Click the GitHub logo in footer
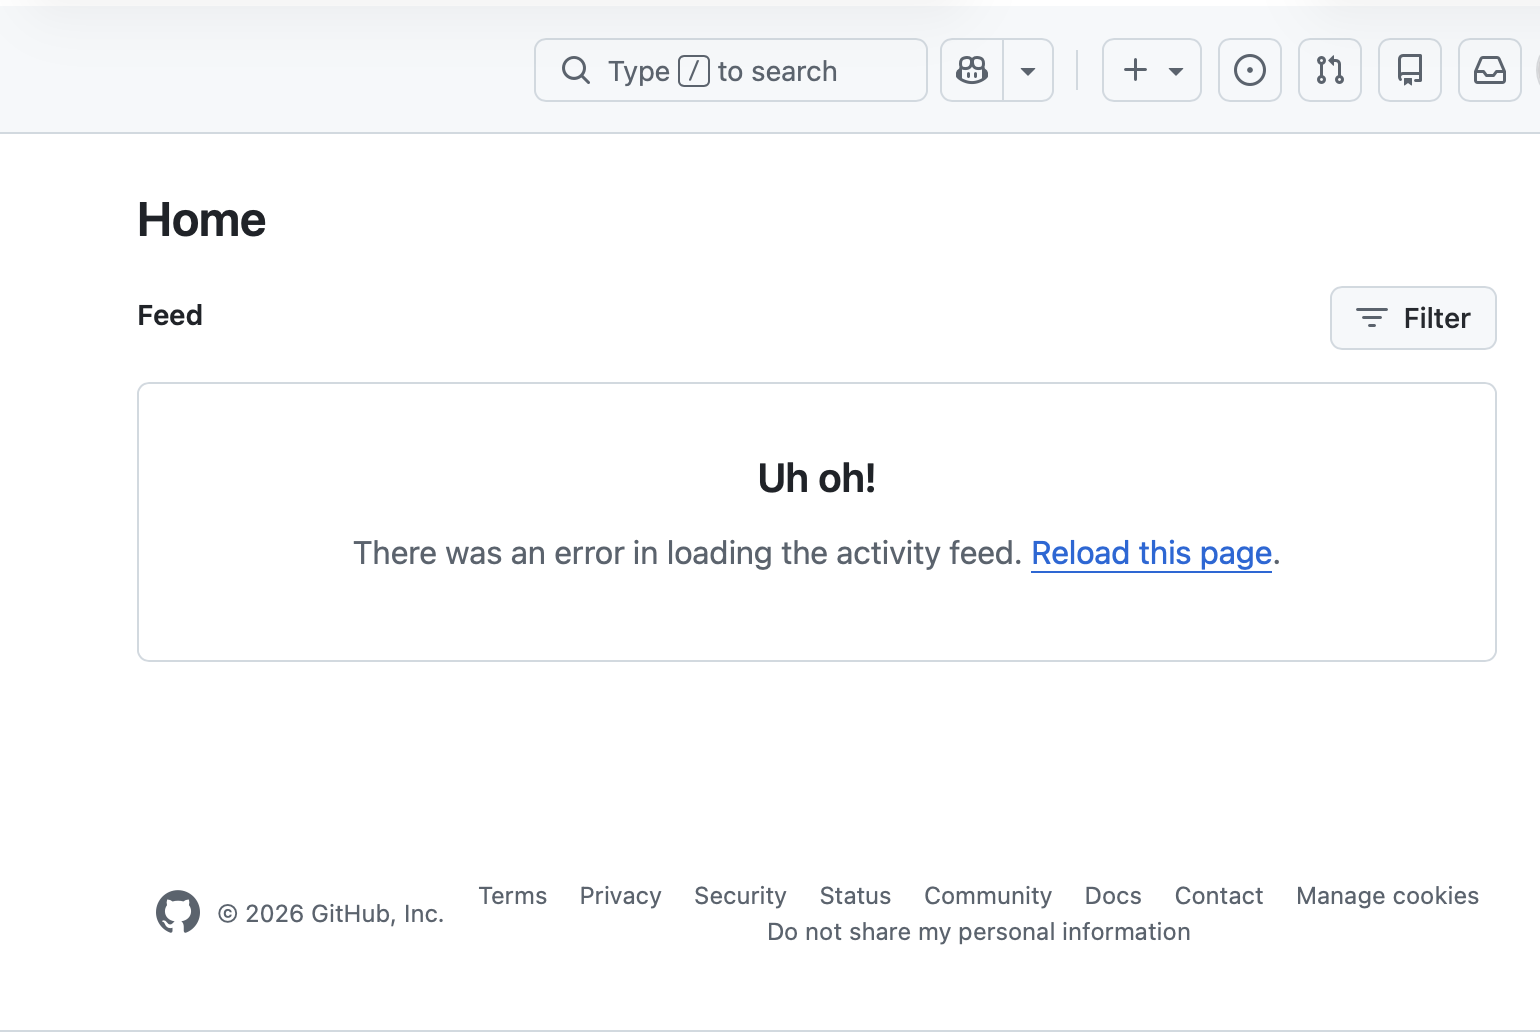Image resolution: width=1540 pixels, height=1036 pixels. (x=178, y=912)
